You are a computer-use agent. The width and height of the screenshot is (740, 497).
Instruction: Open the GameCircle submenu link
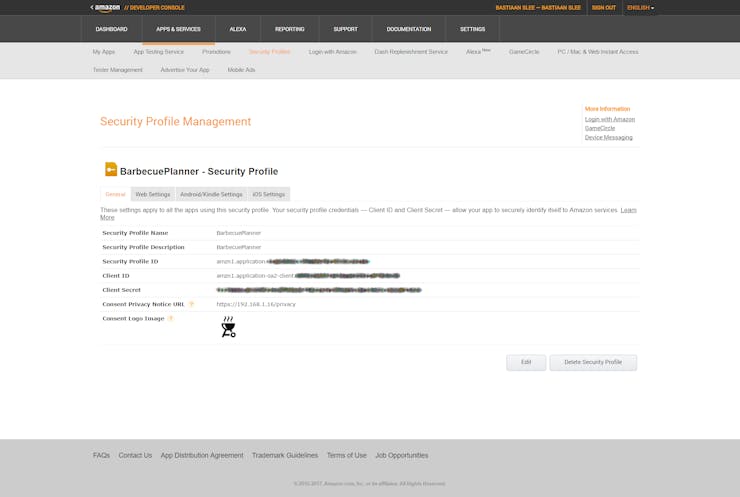524,52
